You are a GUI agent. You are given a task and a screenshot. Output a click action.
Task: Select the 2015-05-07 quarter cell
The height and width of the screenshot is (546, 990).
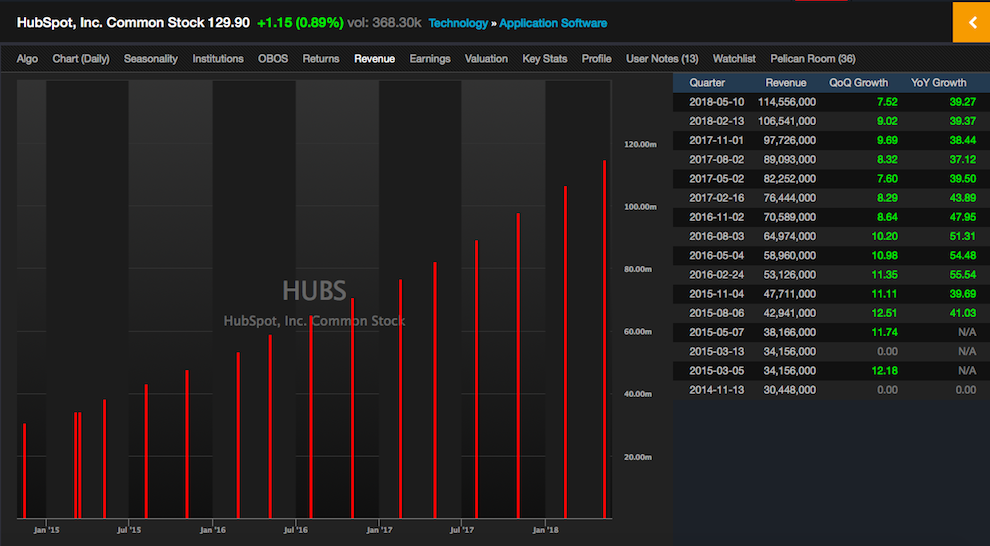point(717,332)
